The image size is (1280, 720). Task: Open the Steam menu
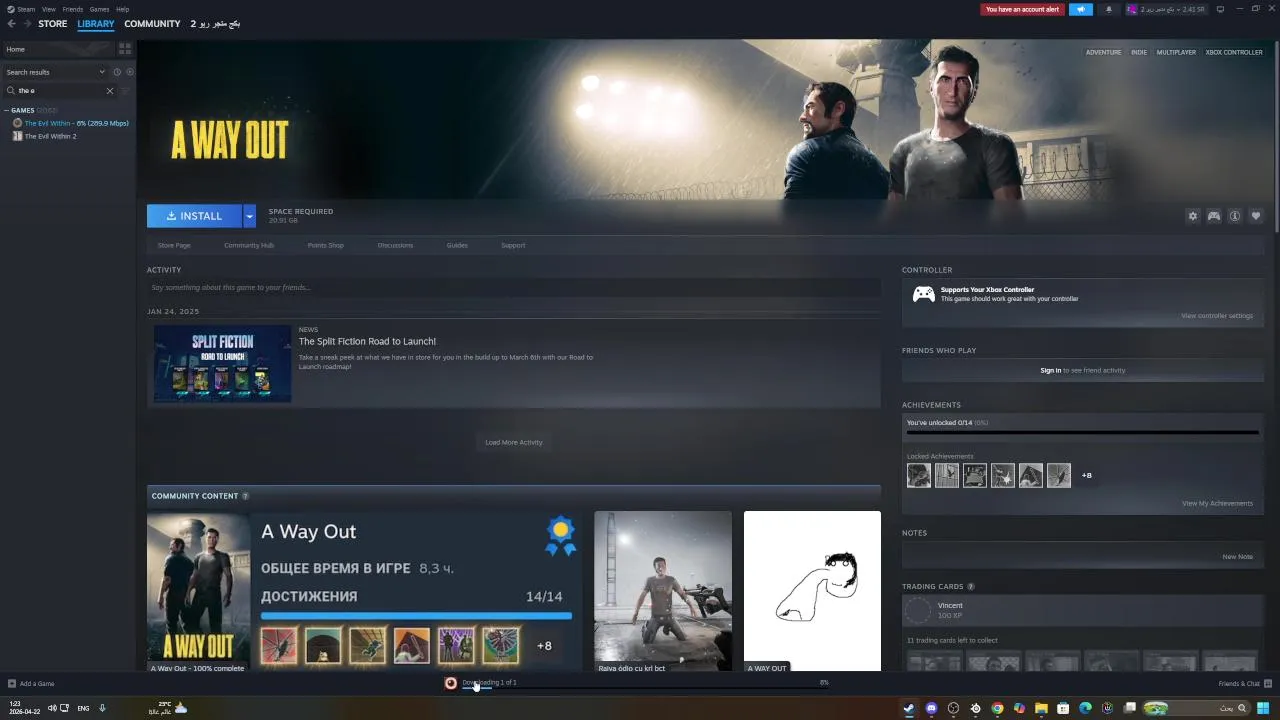27,9
